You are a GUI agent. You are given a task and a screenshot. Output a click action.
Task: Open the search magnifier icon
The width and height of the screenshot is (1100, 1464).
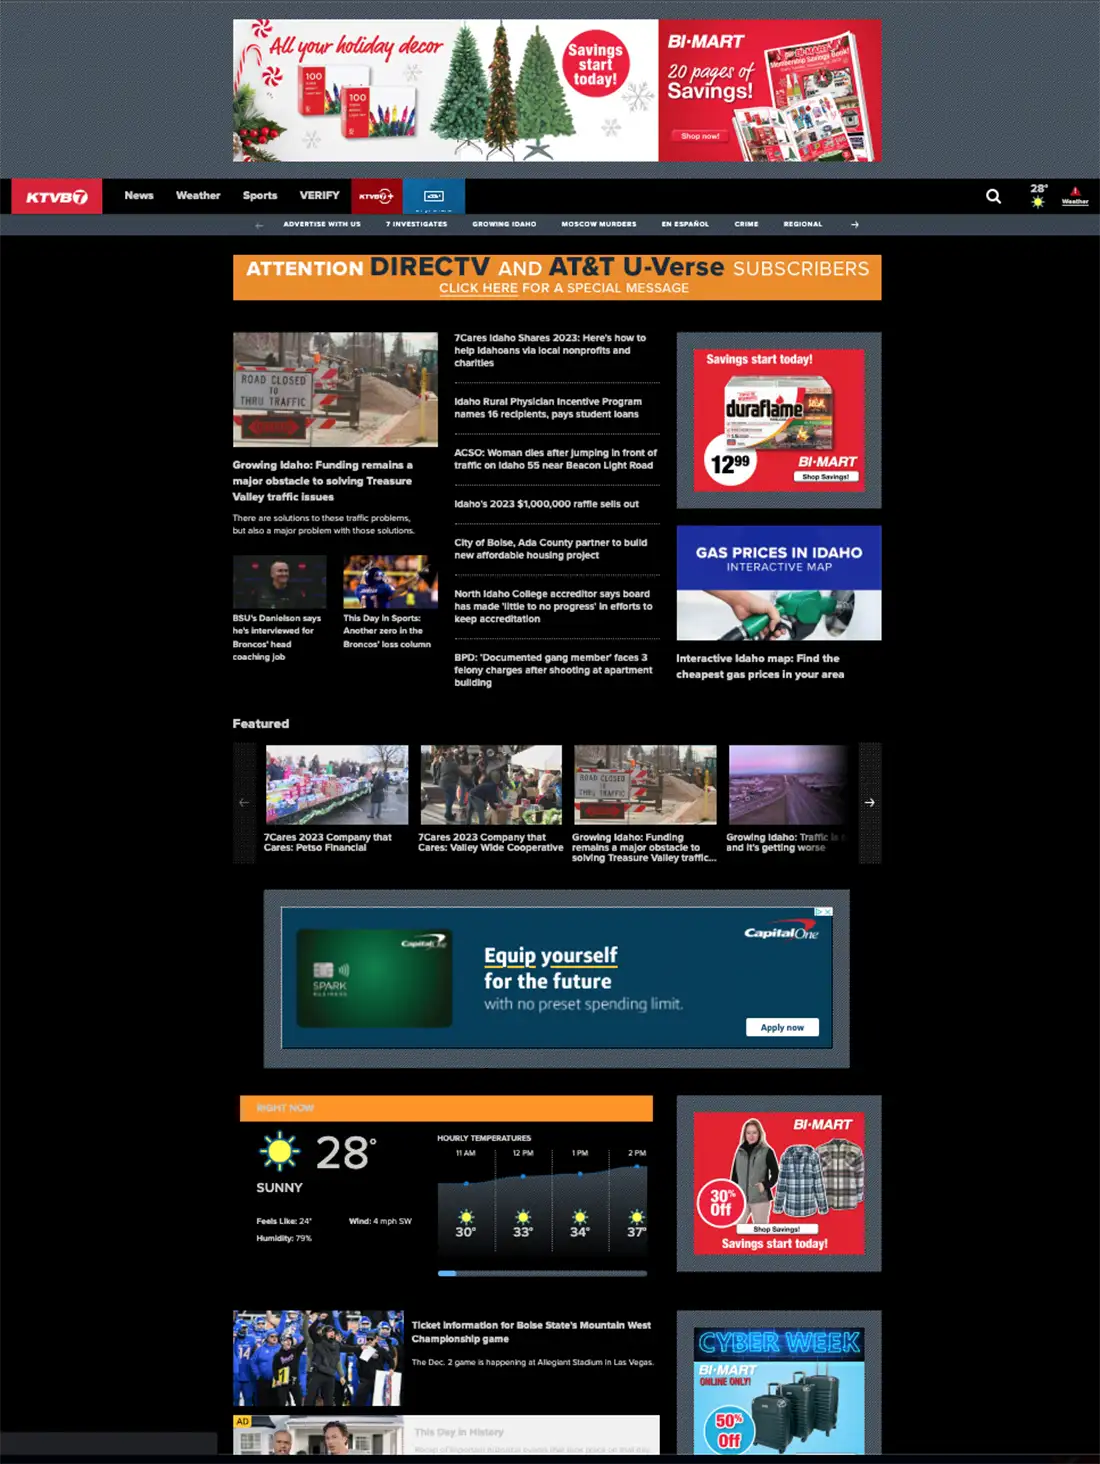coord(993,196)
